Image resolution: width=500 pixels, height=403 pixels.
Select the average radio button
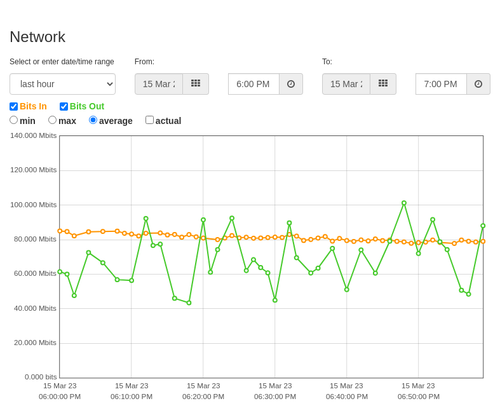pyautogui.click(x=93, y=120)
